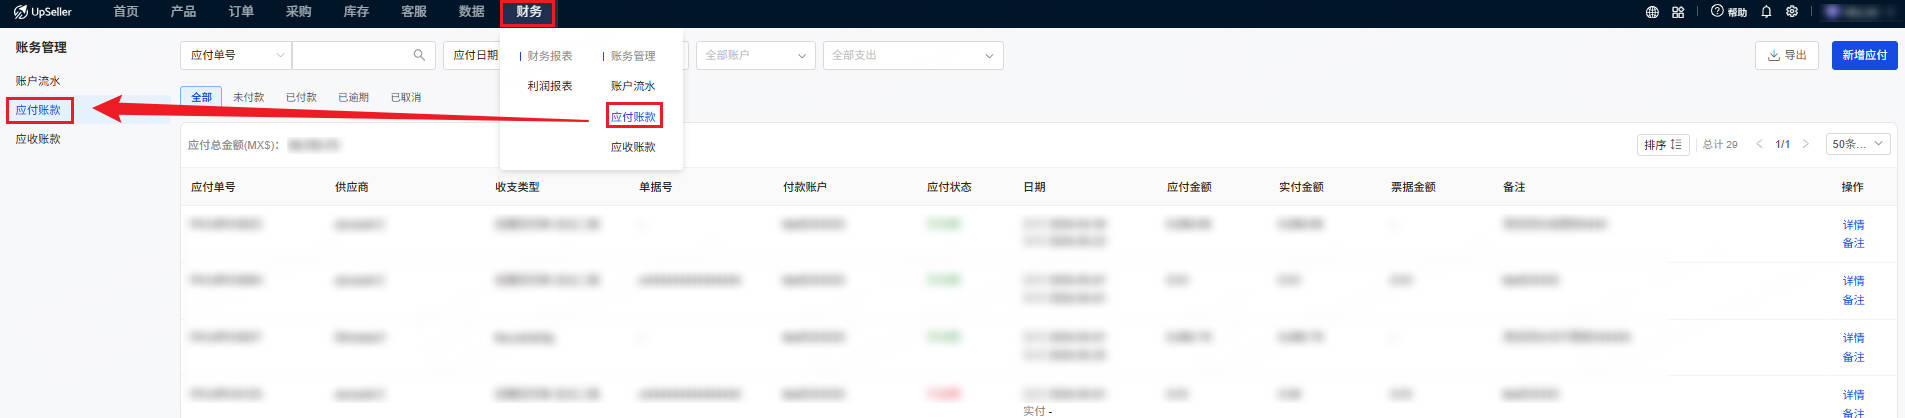The width and height of the screenshot is (1905, 418).
Task: Click the 日期 column header
Action: [1034, 187]
